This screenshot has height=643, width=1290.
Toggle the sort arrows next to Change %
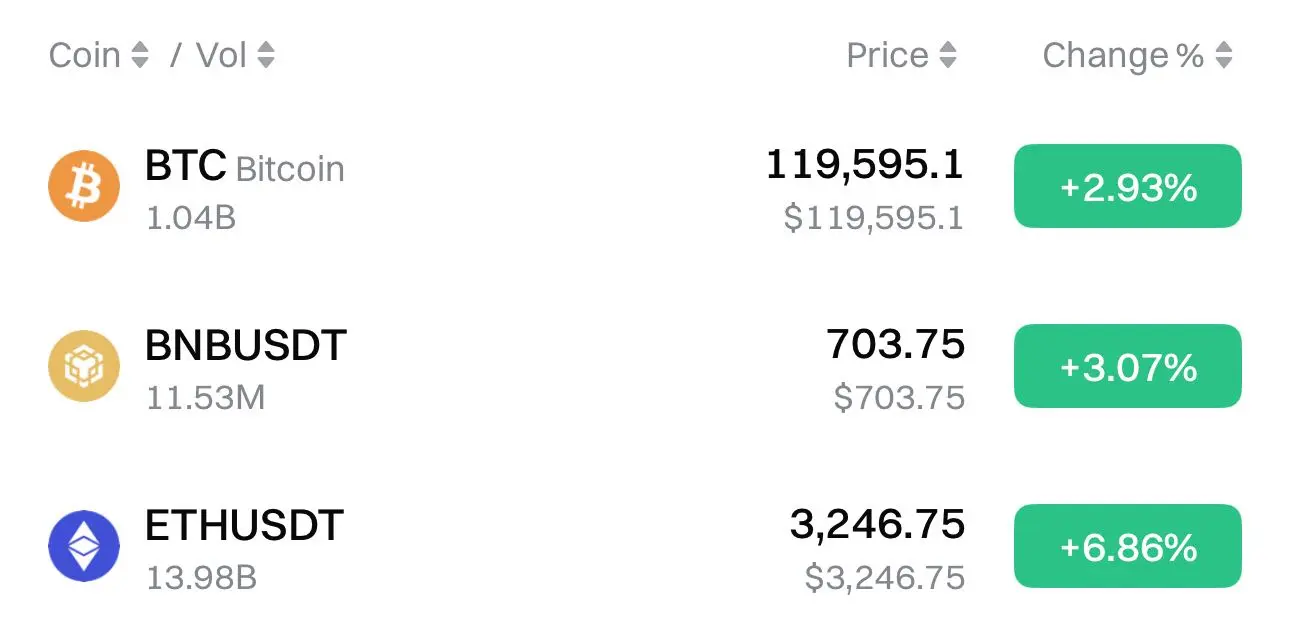click(1223, 55)
